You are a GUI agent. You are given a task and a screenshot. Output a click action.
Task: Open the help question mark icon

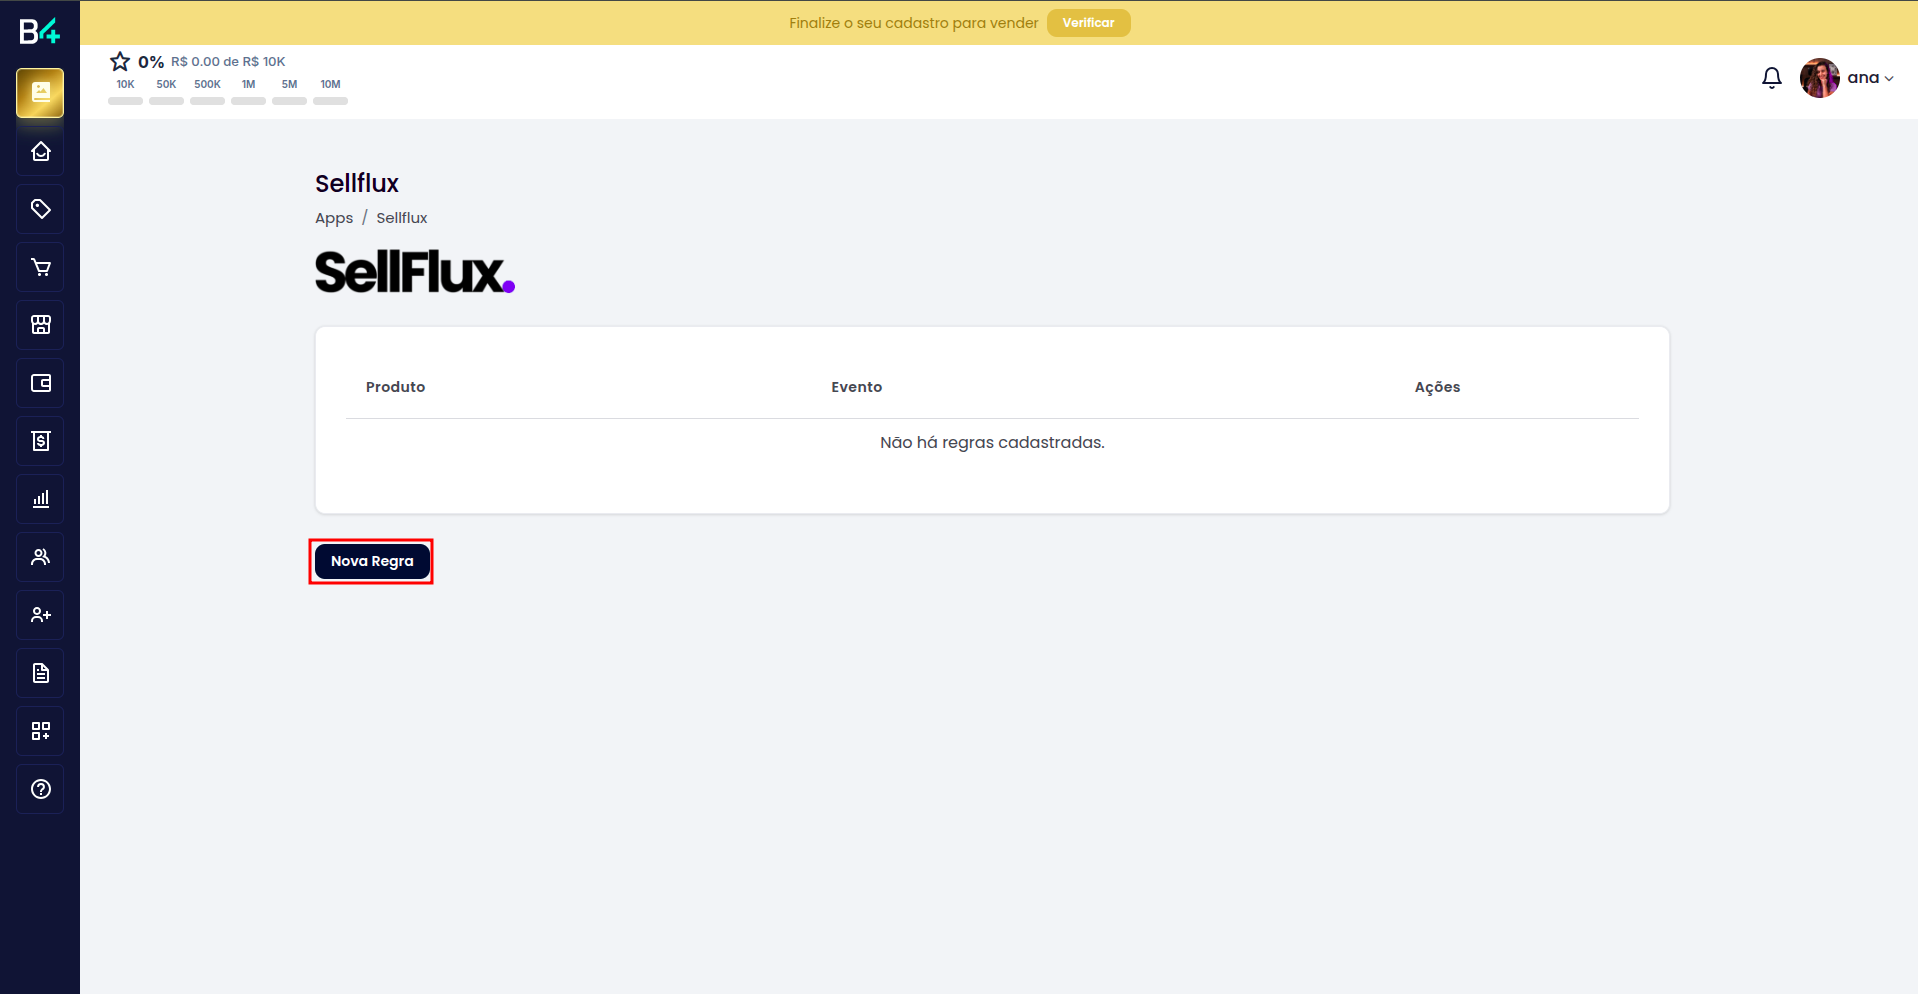coord(40,789)
